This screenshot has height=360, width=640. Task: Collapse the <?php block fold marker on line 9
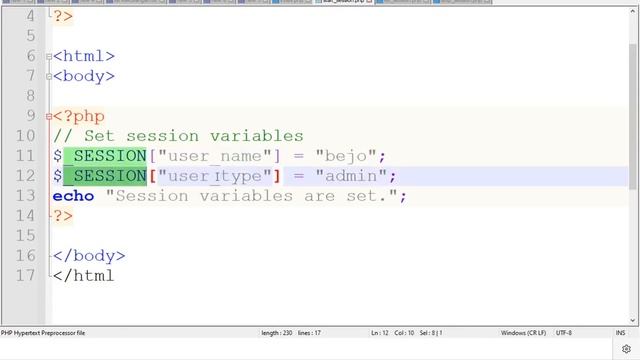coord(49,117)
